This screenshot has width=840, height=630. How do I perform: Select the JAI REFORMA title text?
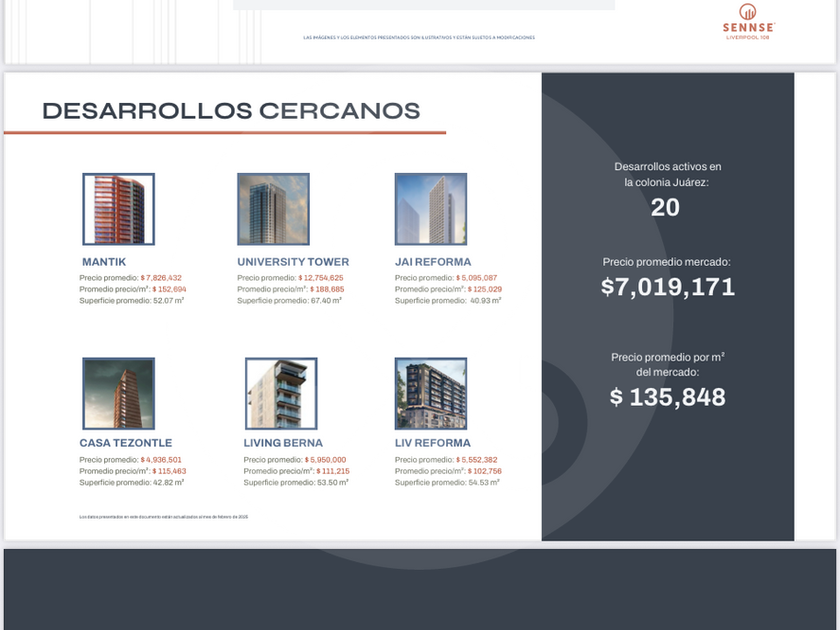[433, 262]
